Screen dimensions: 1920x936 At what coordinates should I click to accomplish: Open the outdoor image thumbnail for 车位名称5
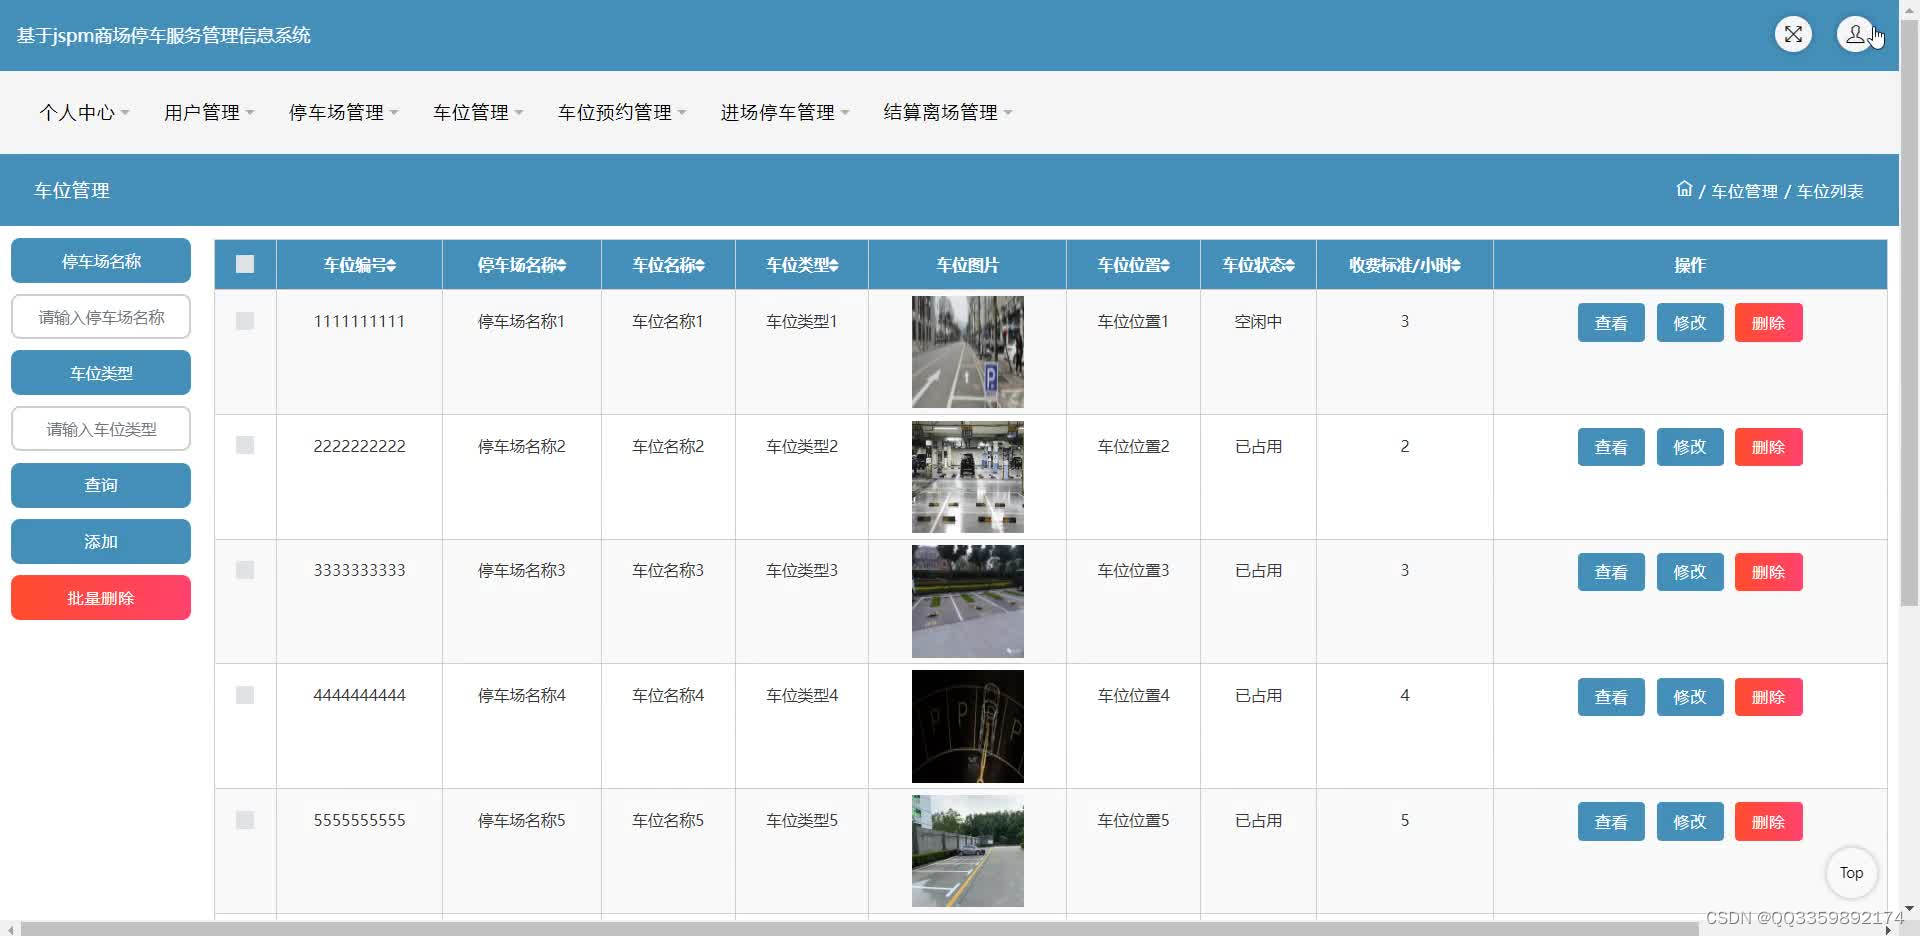point(968,851)
